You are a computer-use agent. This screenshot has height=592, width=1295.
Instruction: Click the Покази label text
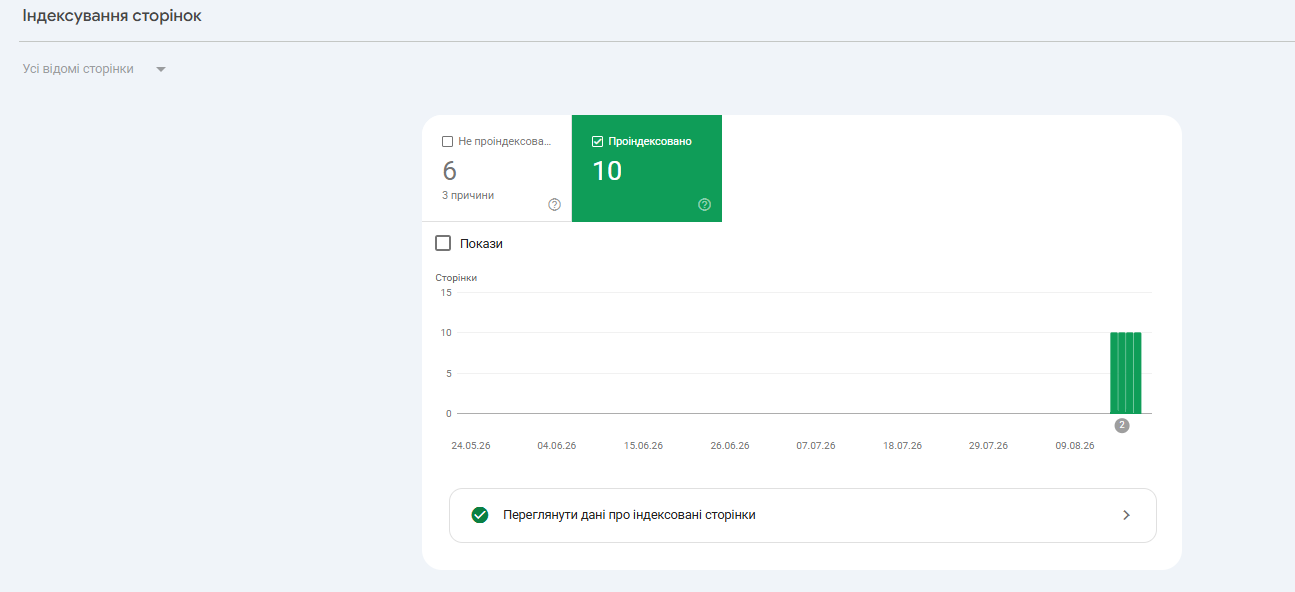tap(481, 243)
